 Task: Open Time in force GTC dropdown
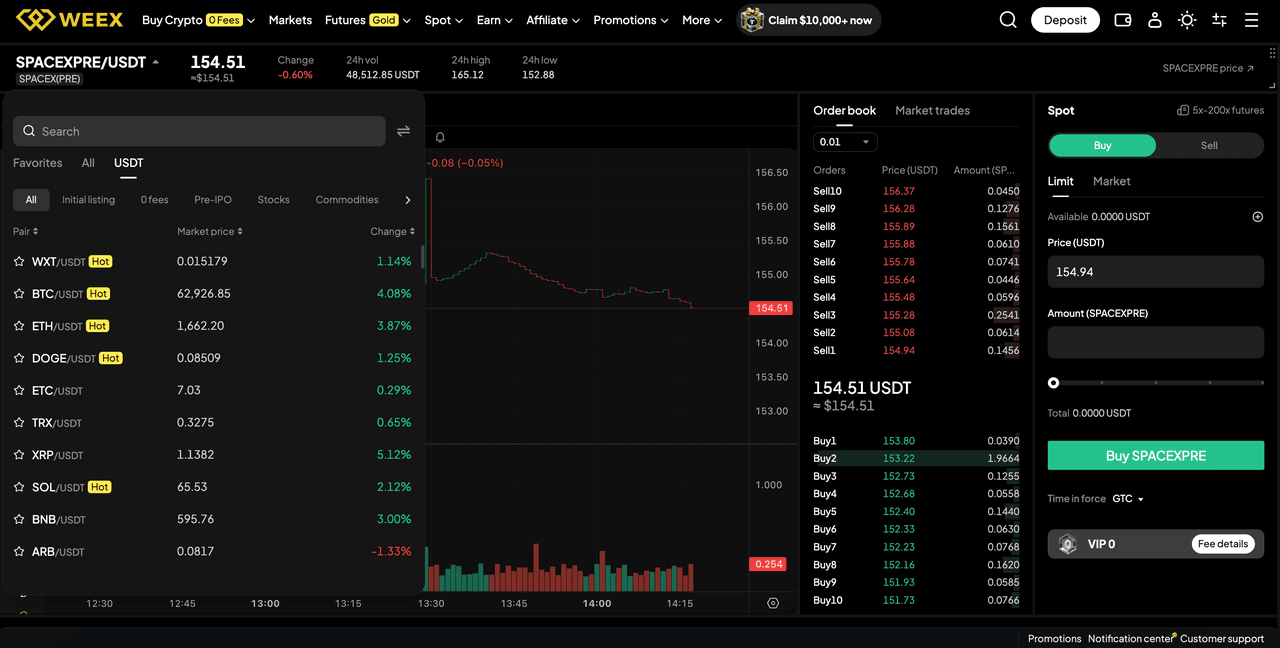1128,499
